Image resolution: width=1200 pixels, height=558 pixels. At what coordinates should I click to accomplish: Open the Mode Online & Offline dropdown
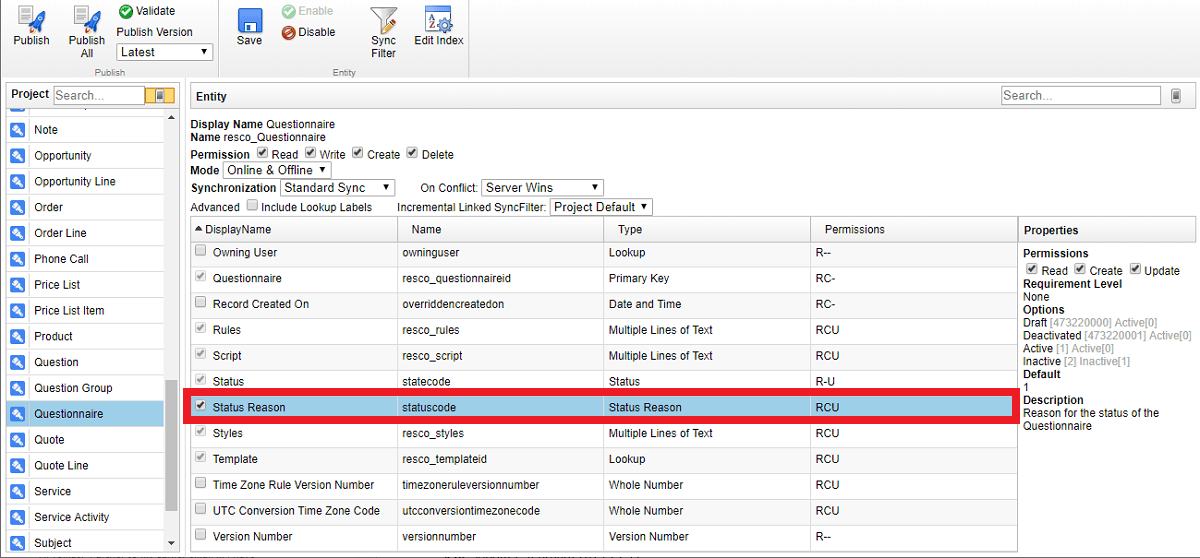point(277,170)
